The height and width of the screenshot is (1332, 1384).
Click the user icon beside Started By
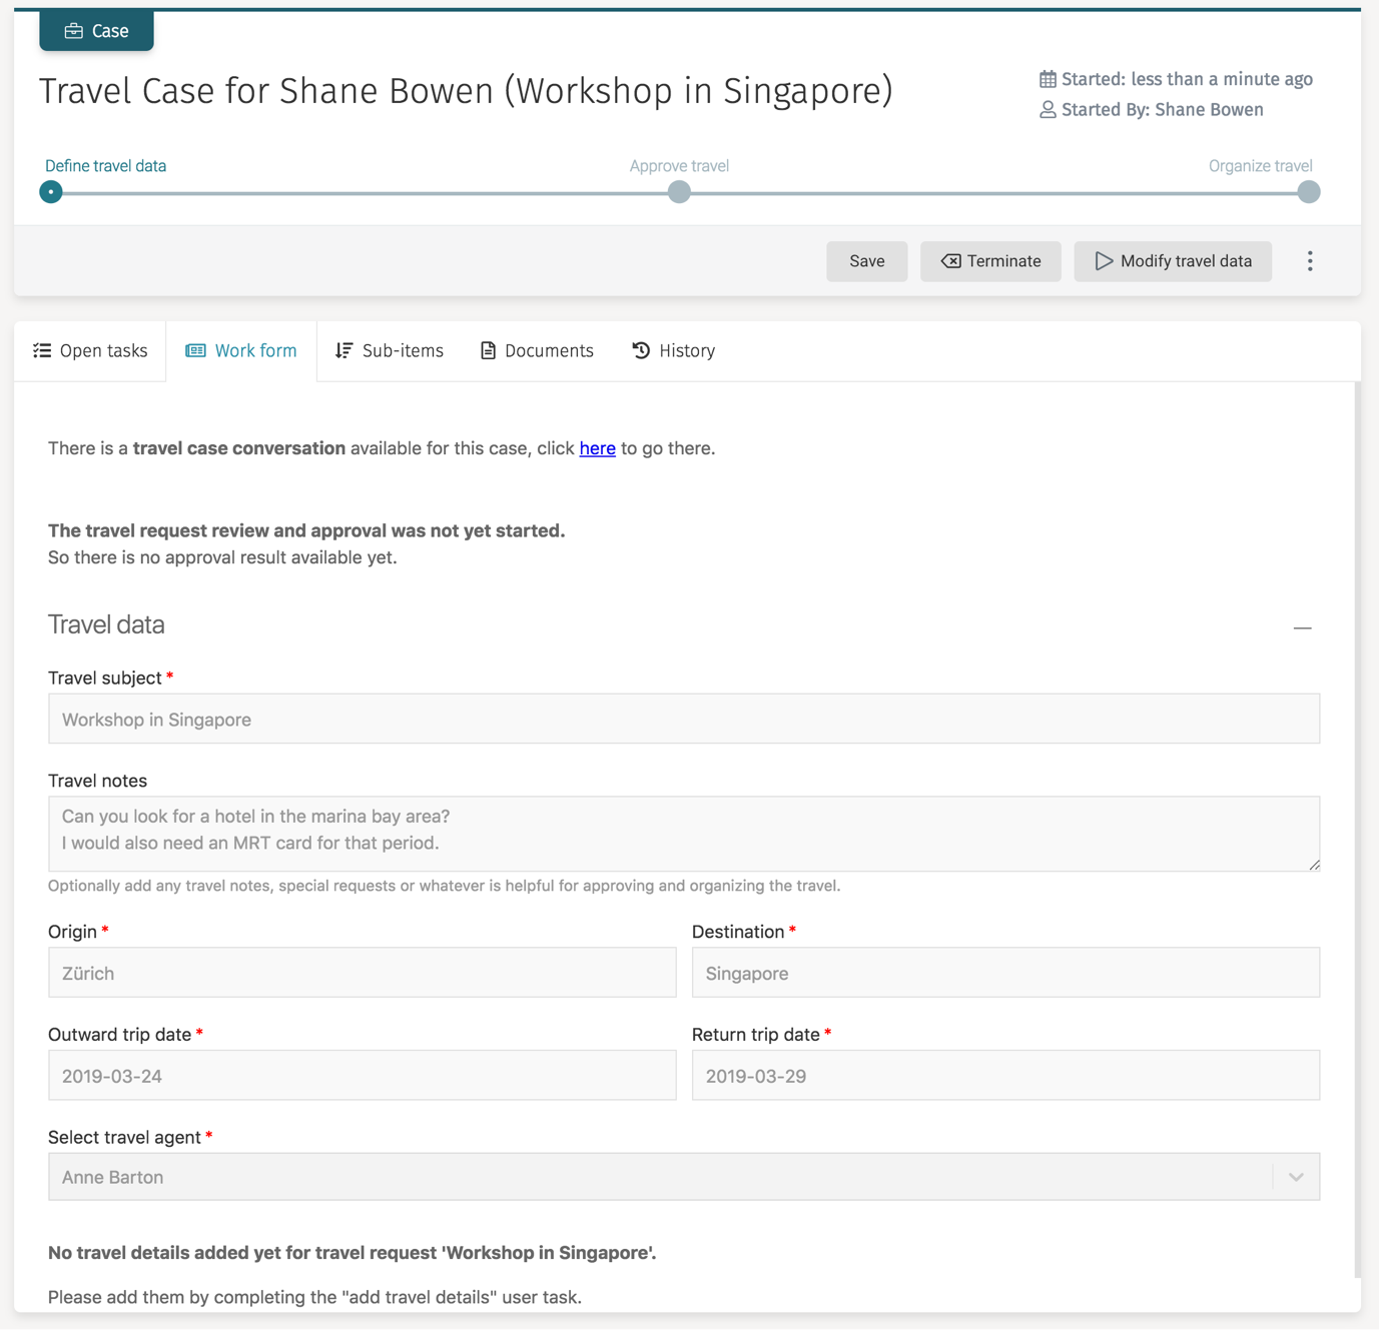pyautogui.click(x=1047, y=110)
